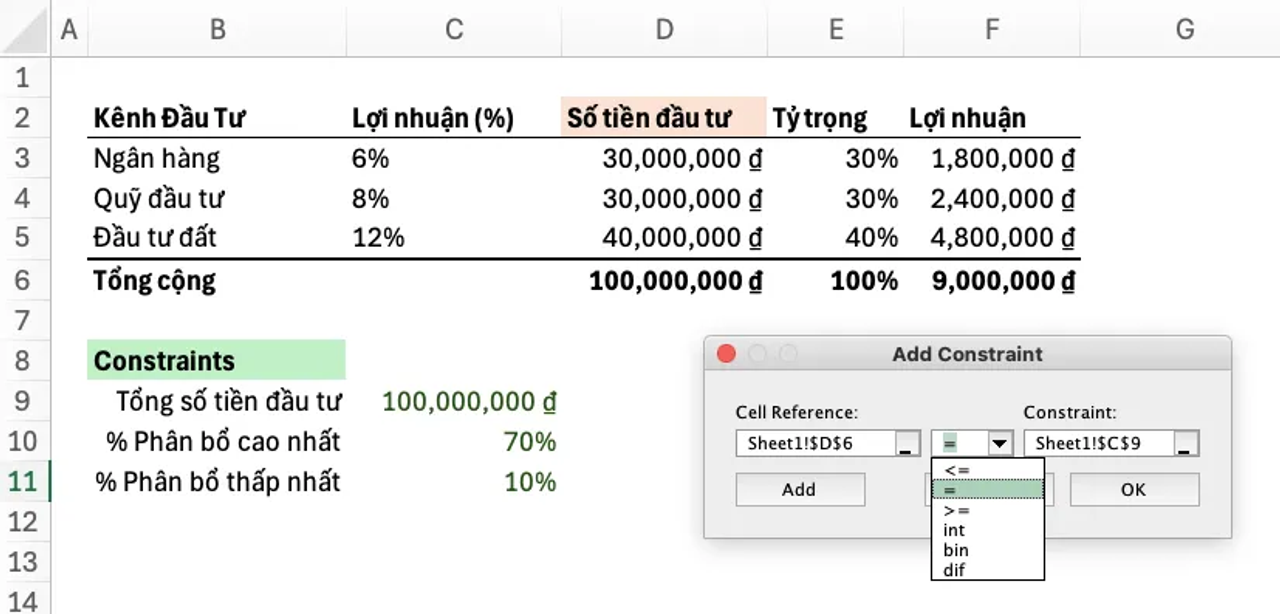Viewport: 1280px width, 614px height.
Task: Choose "bin" from the operator dropdown
Action: click(955, 550)
